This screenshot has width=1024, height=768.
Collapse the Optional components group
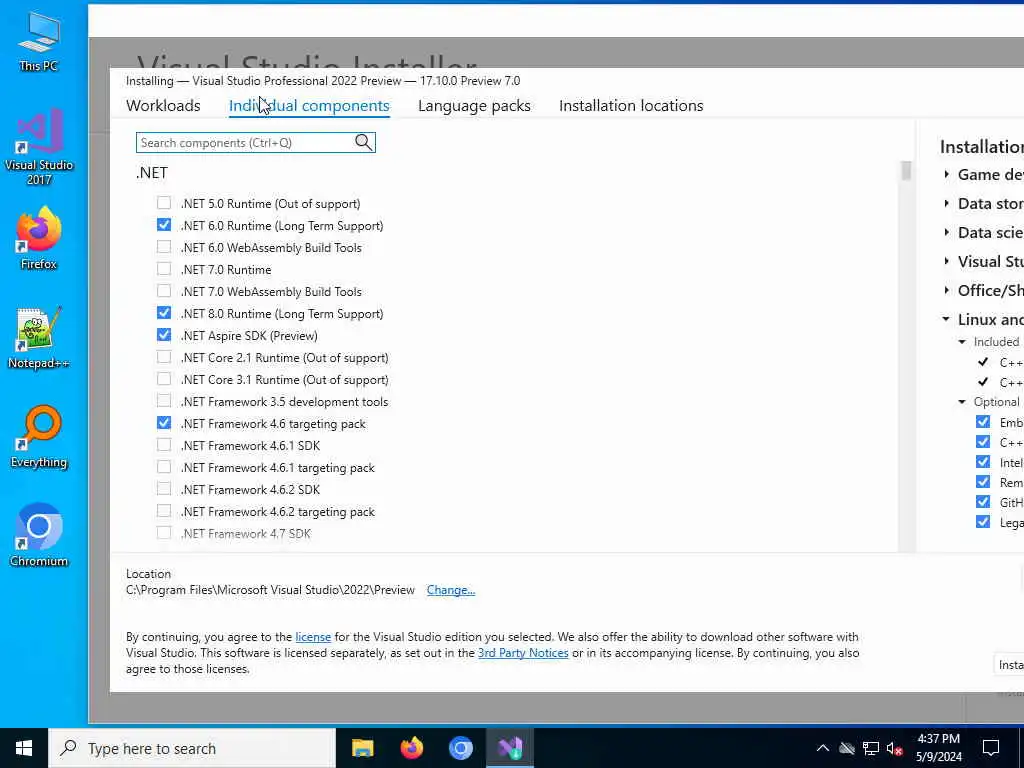click(x=962, y=402)
